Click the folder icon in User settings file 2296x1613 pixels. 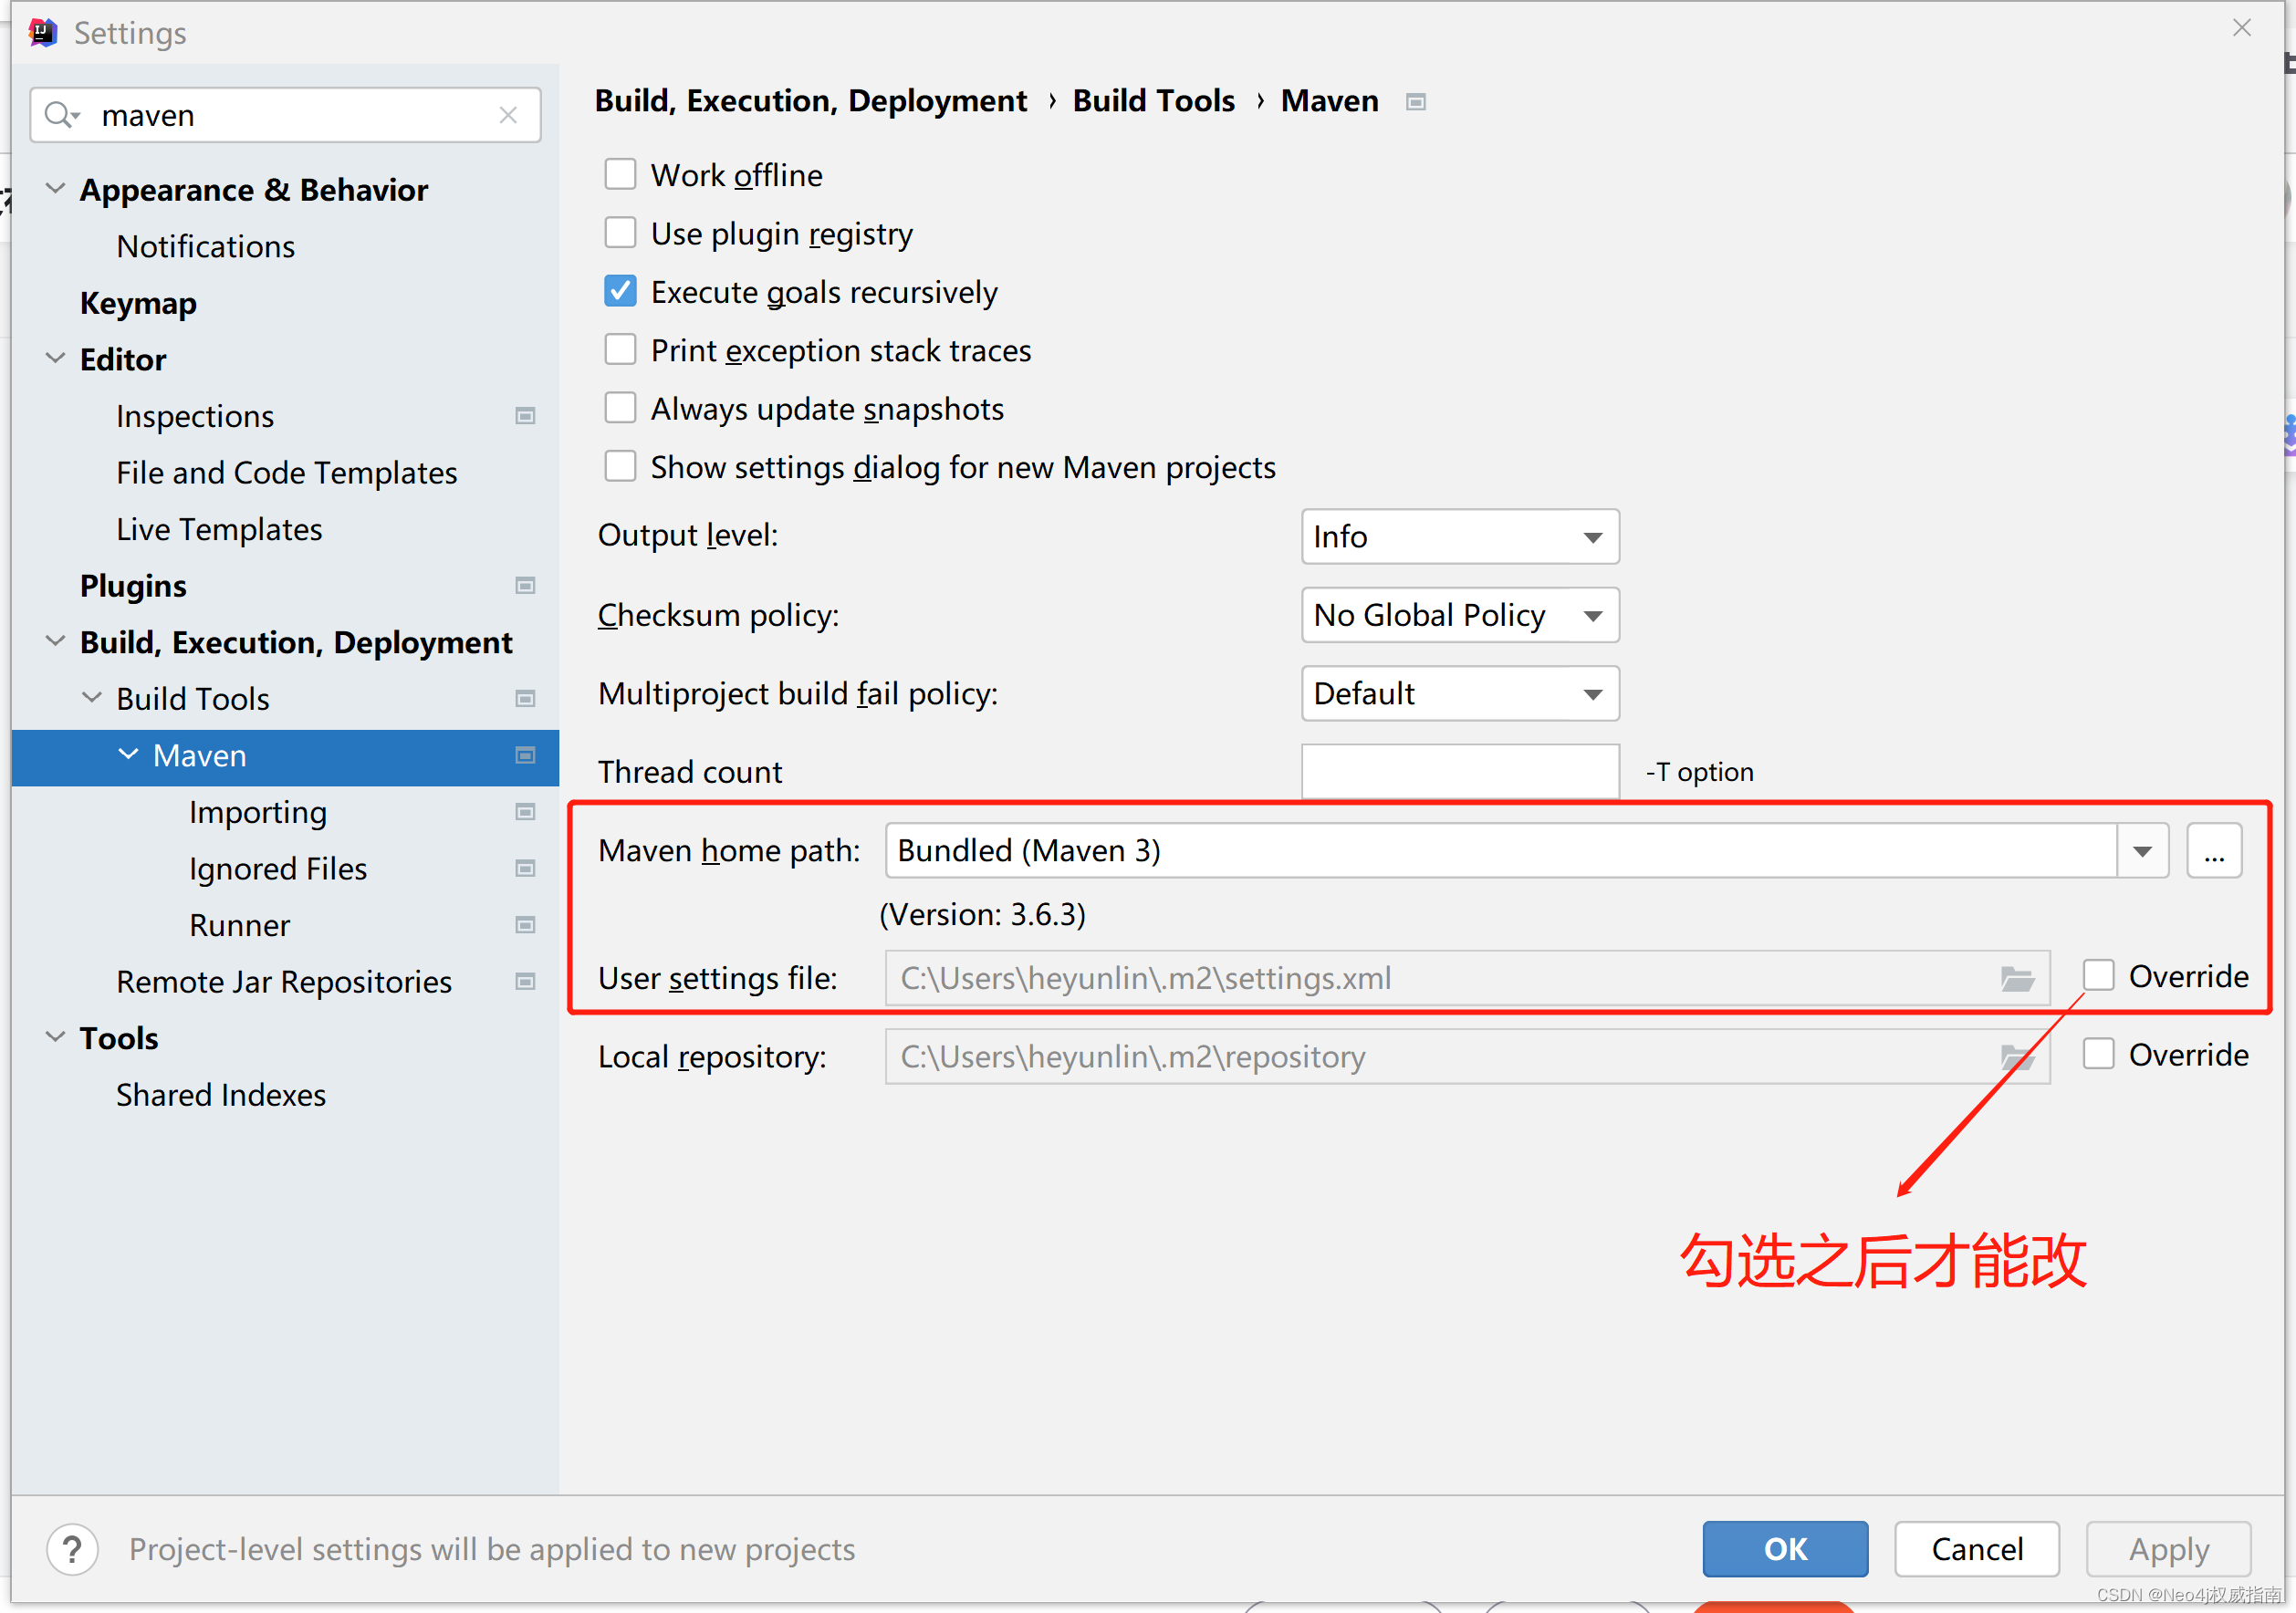coord(2016,978)
